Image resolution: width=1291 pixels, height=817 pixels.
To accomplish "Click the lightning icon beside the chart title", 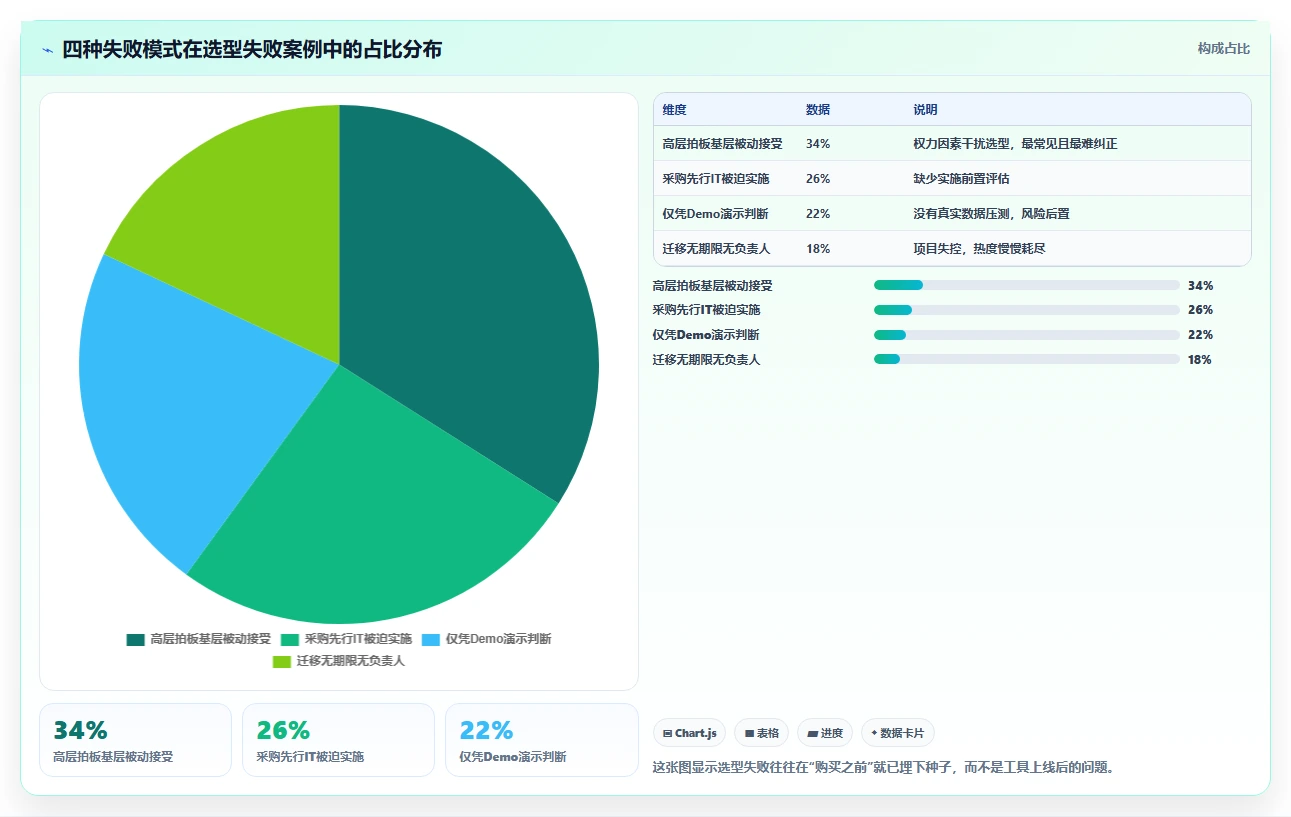I will pyautogui.click(x=47, y=50).
